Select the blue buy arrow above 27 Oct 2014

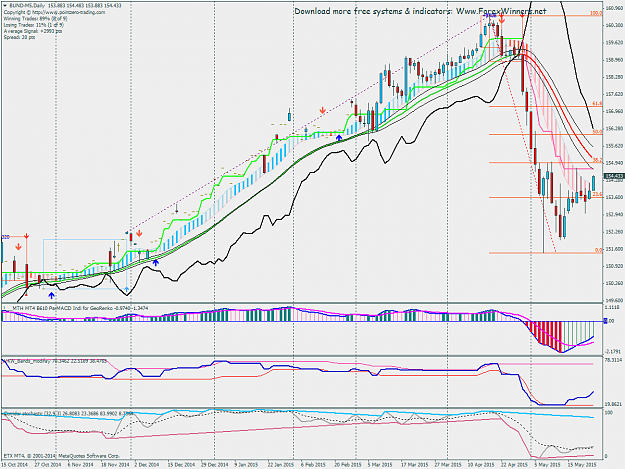(51, 295)
